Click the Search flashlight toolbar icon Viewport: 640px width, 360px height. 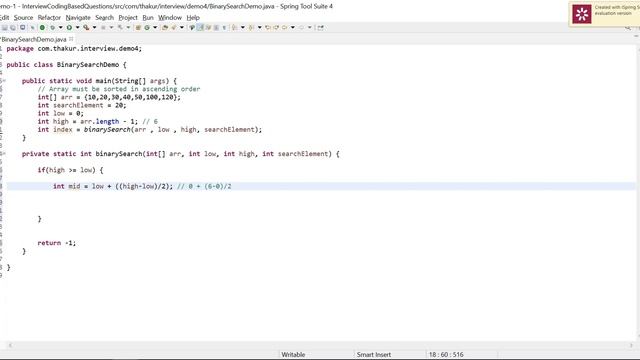point(191,27)
